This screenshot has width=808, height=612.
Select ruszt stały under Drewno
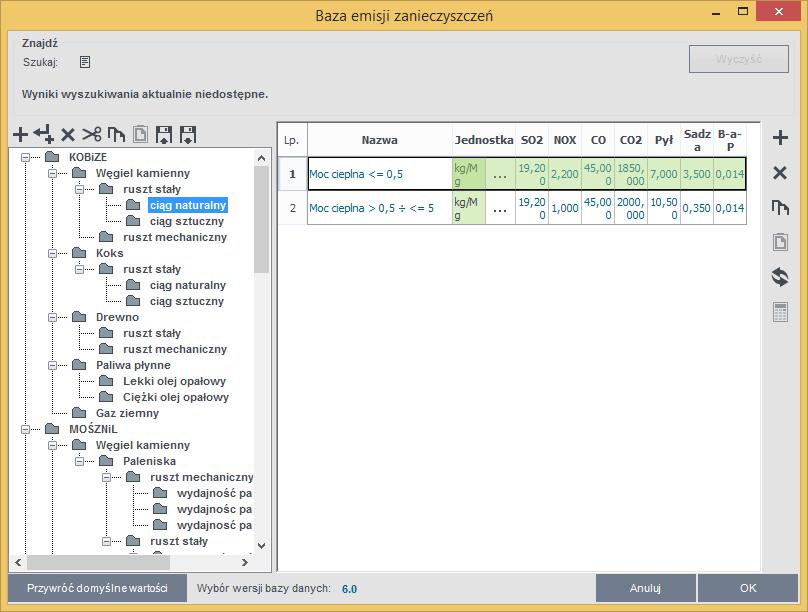(152, 333)
